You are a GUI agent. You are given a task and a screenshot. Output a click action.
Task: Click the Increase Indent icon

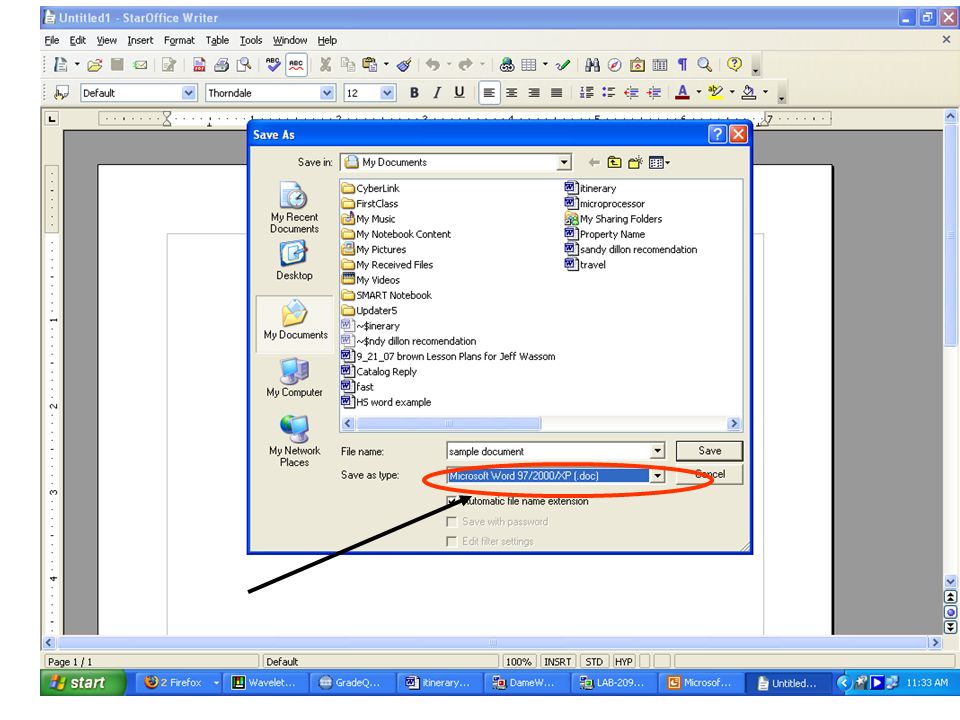pos(653,92)
